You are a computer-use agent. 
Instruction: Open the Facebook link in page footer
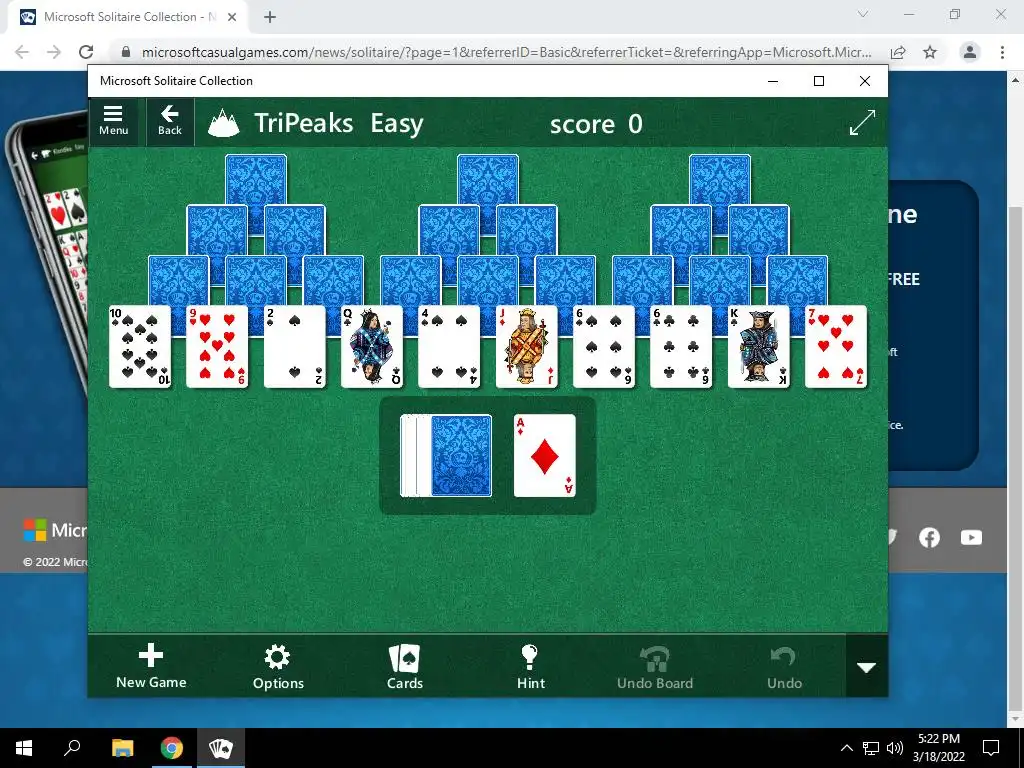click(929, 537)
